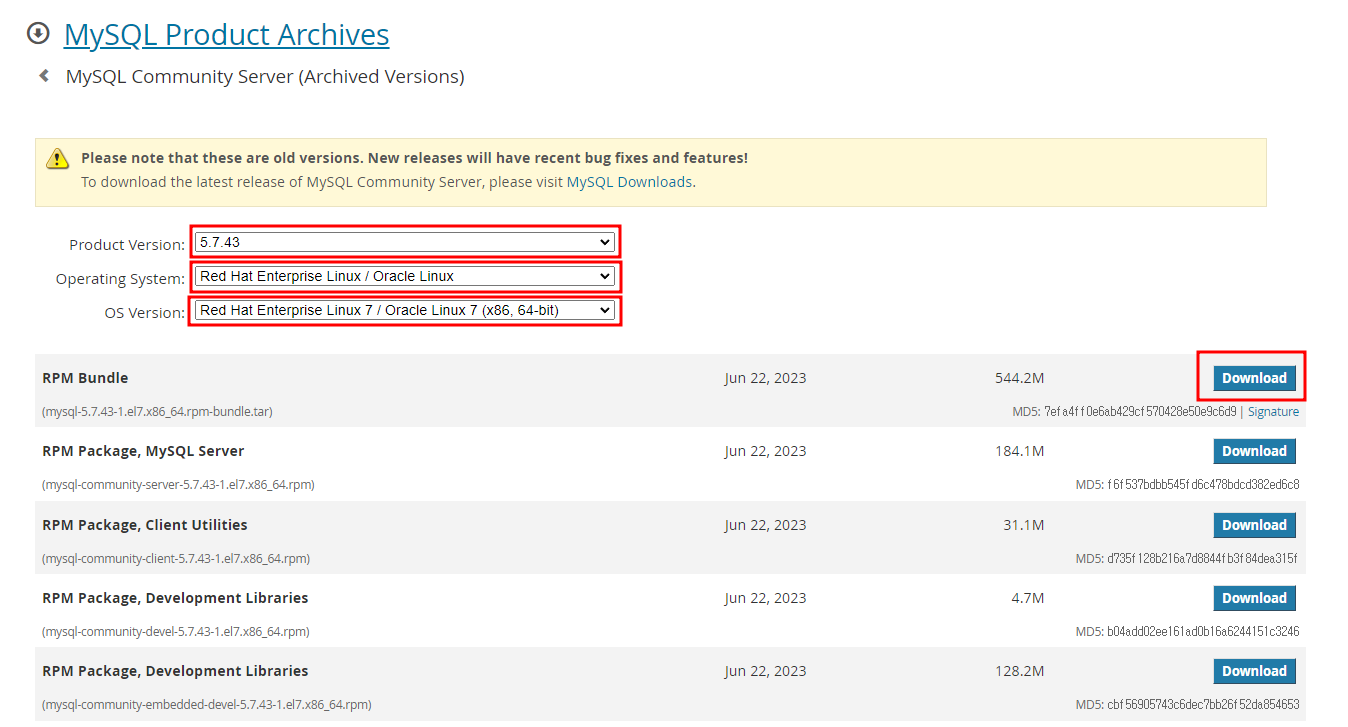Open the Signature link for RPM Bundle
Viewport: 1348px width, 727px height.
click(1273, 411)
